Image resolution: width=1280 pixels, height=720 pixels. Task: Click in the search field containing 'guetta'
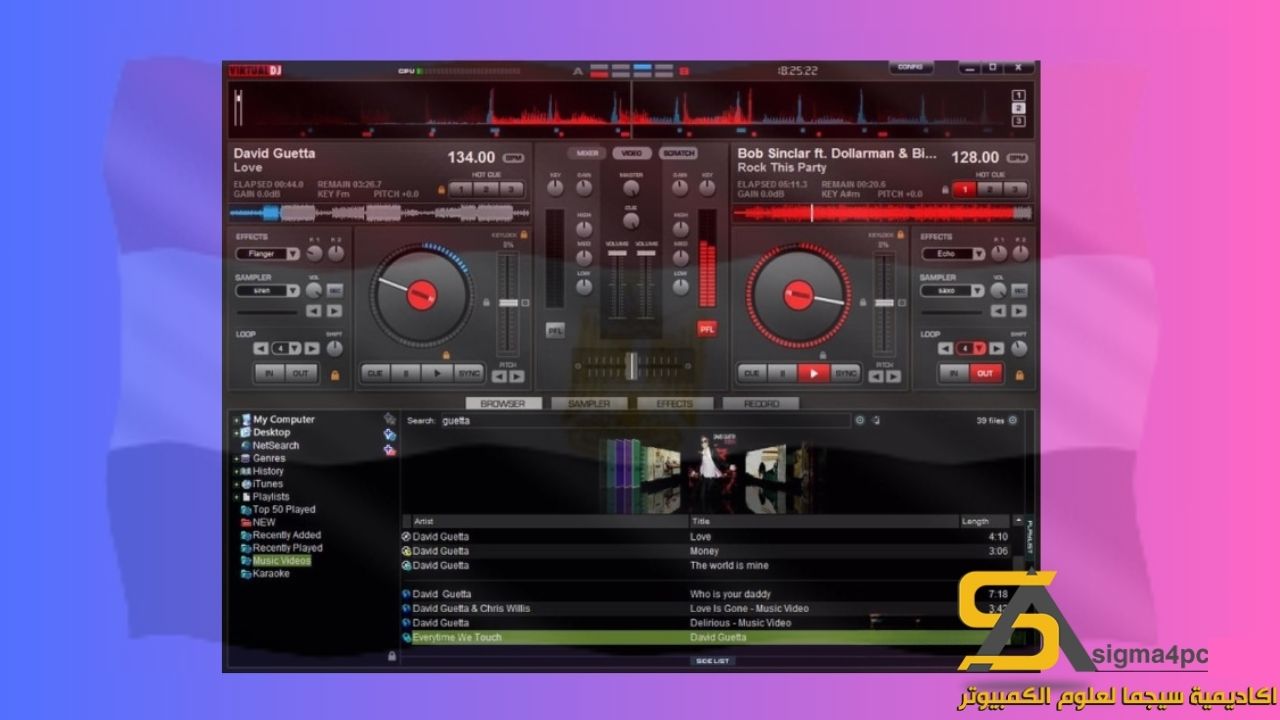(645, 421)
